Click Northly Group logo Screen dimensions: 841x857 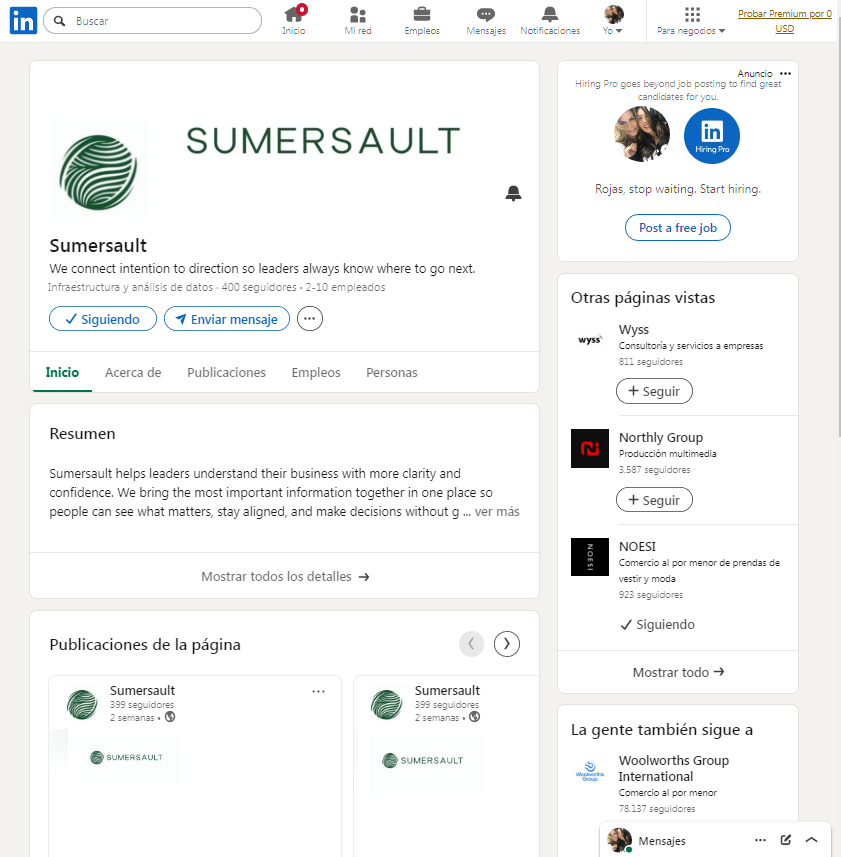pyautogui.click(x=590, y=448)
